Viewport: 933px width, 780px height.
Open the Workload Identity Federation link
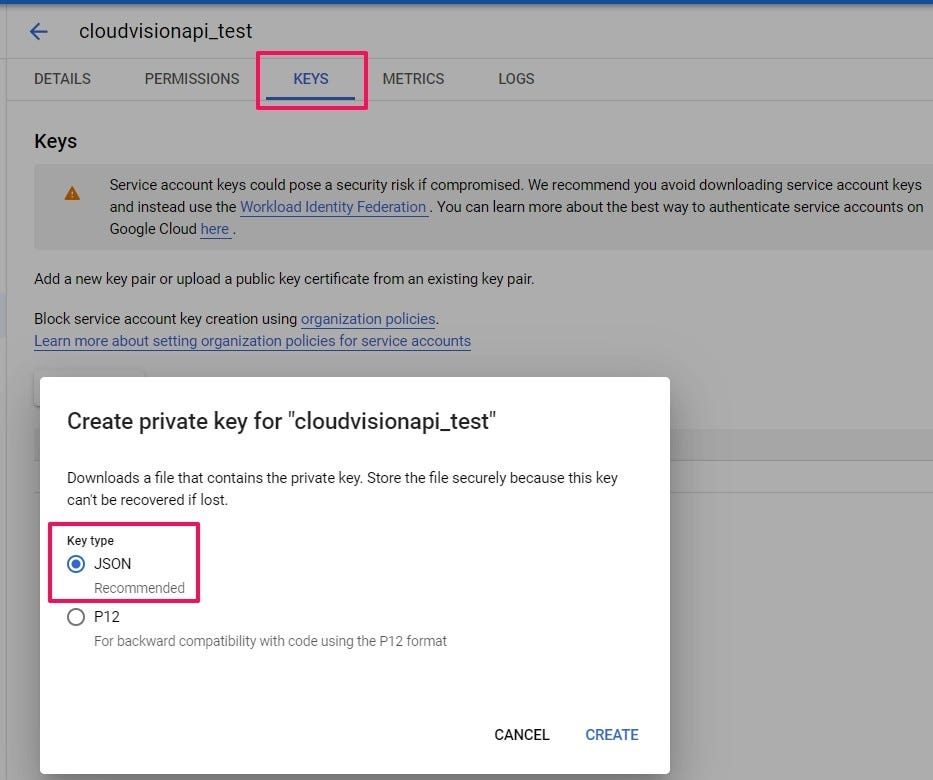(333, 207)
